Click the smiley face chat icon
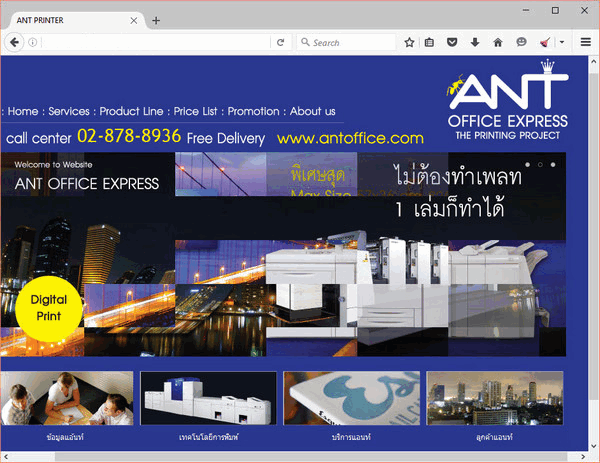 coord(520,42)
